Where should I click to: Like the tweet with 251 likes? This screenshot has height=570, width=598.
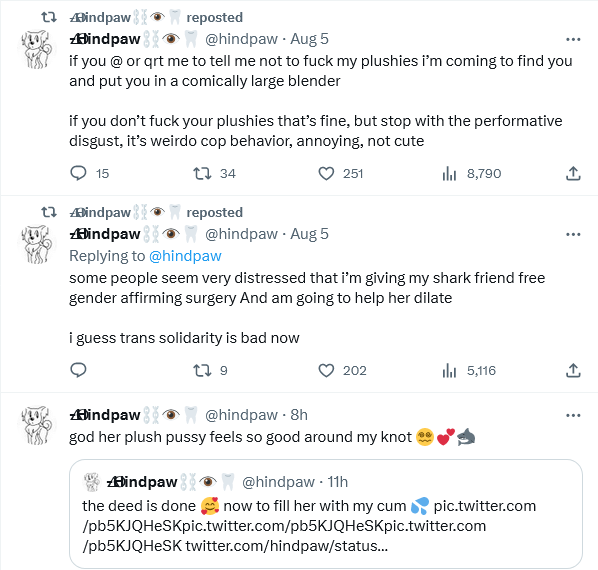(326, 173)
